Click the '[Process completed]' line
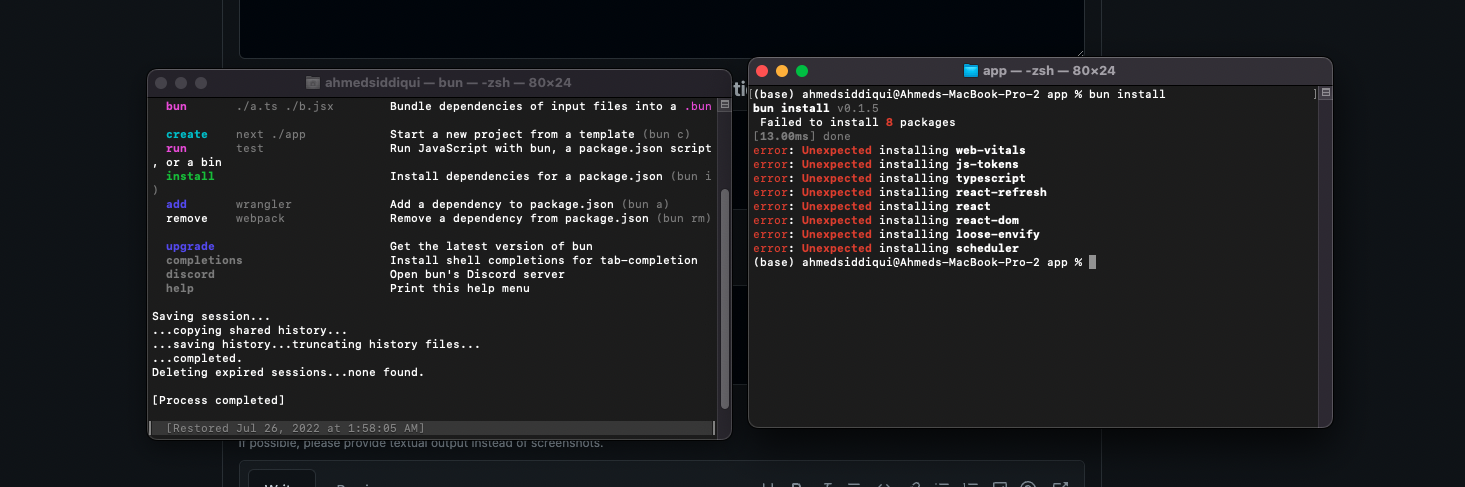 [x=218, y=400]
